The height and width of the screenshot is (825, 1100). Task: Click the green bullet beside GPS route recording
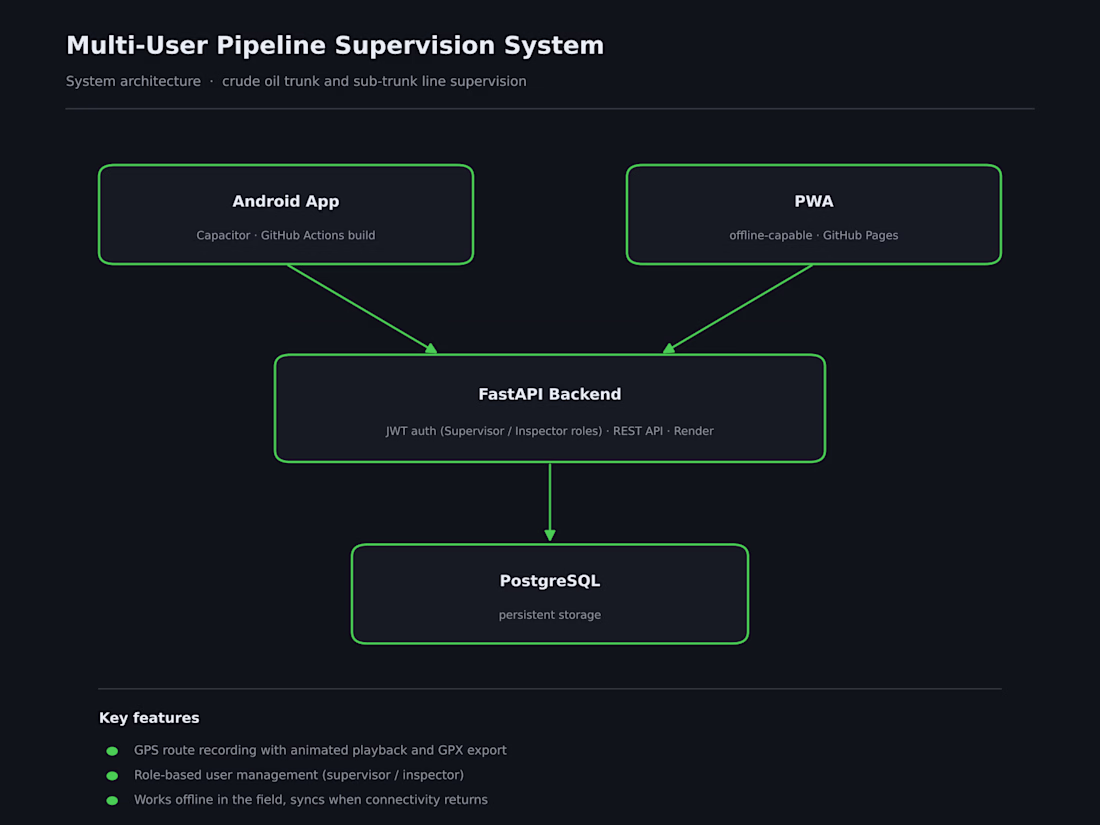(112, 751)
